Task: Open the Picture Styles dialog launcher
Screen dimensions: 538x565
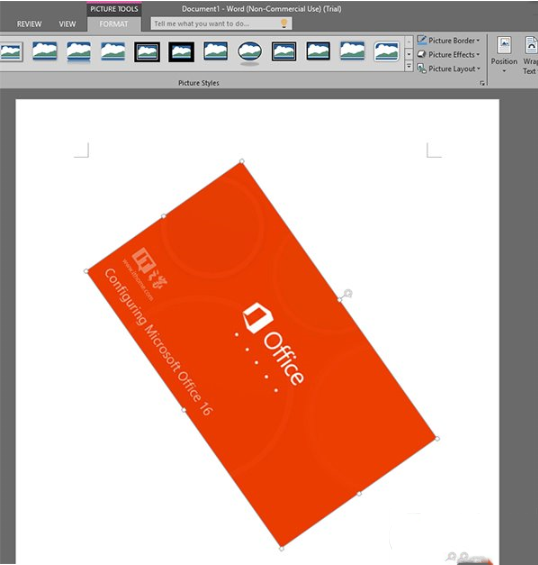Action: click(482, 83)
